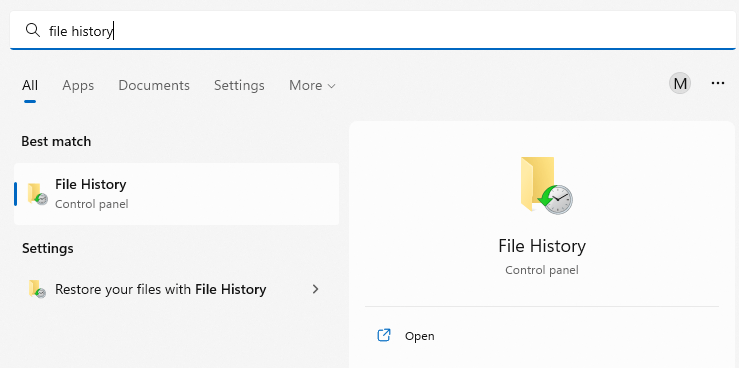Click the 'Settings' section heading text
This screenshot has width=739, height=368.
[x=48, y=248]
